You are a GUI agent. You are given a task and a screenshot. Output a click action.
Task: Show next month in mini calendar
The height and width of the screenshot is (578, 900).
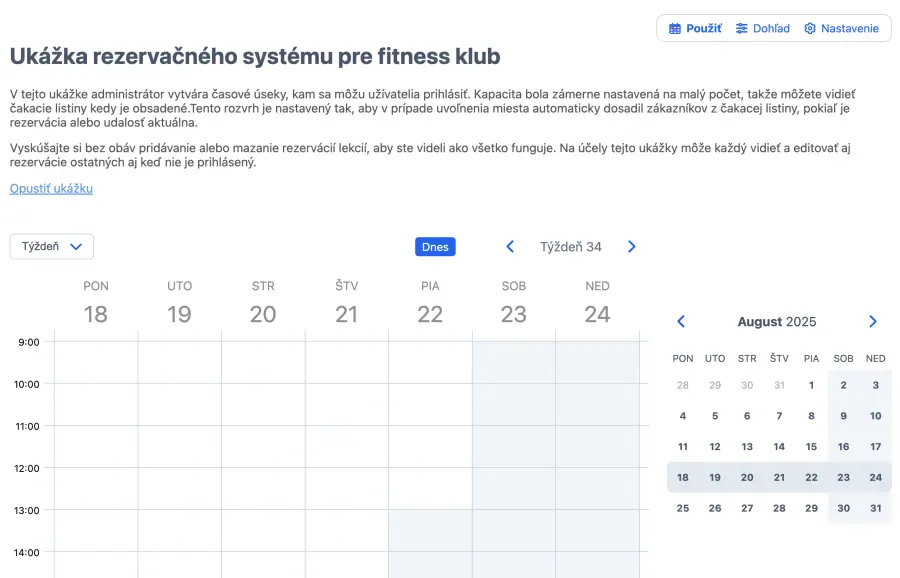click(873, 322)
